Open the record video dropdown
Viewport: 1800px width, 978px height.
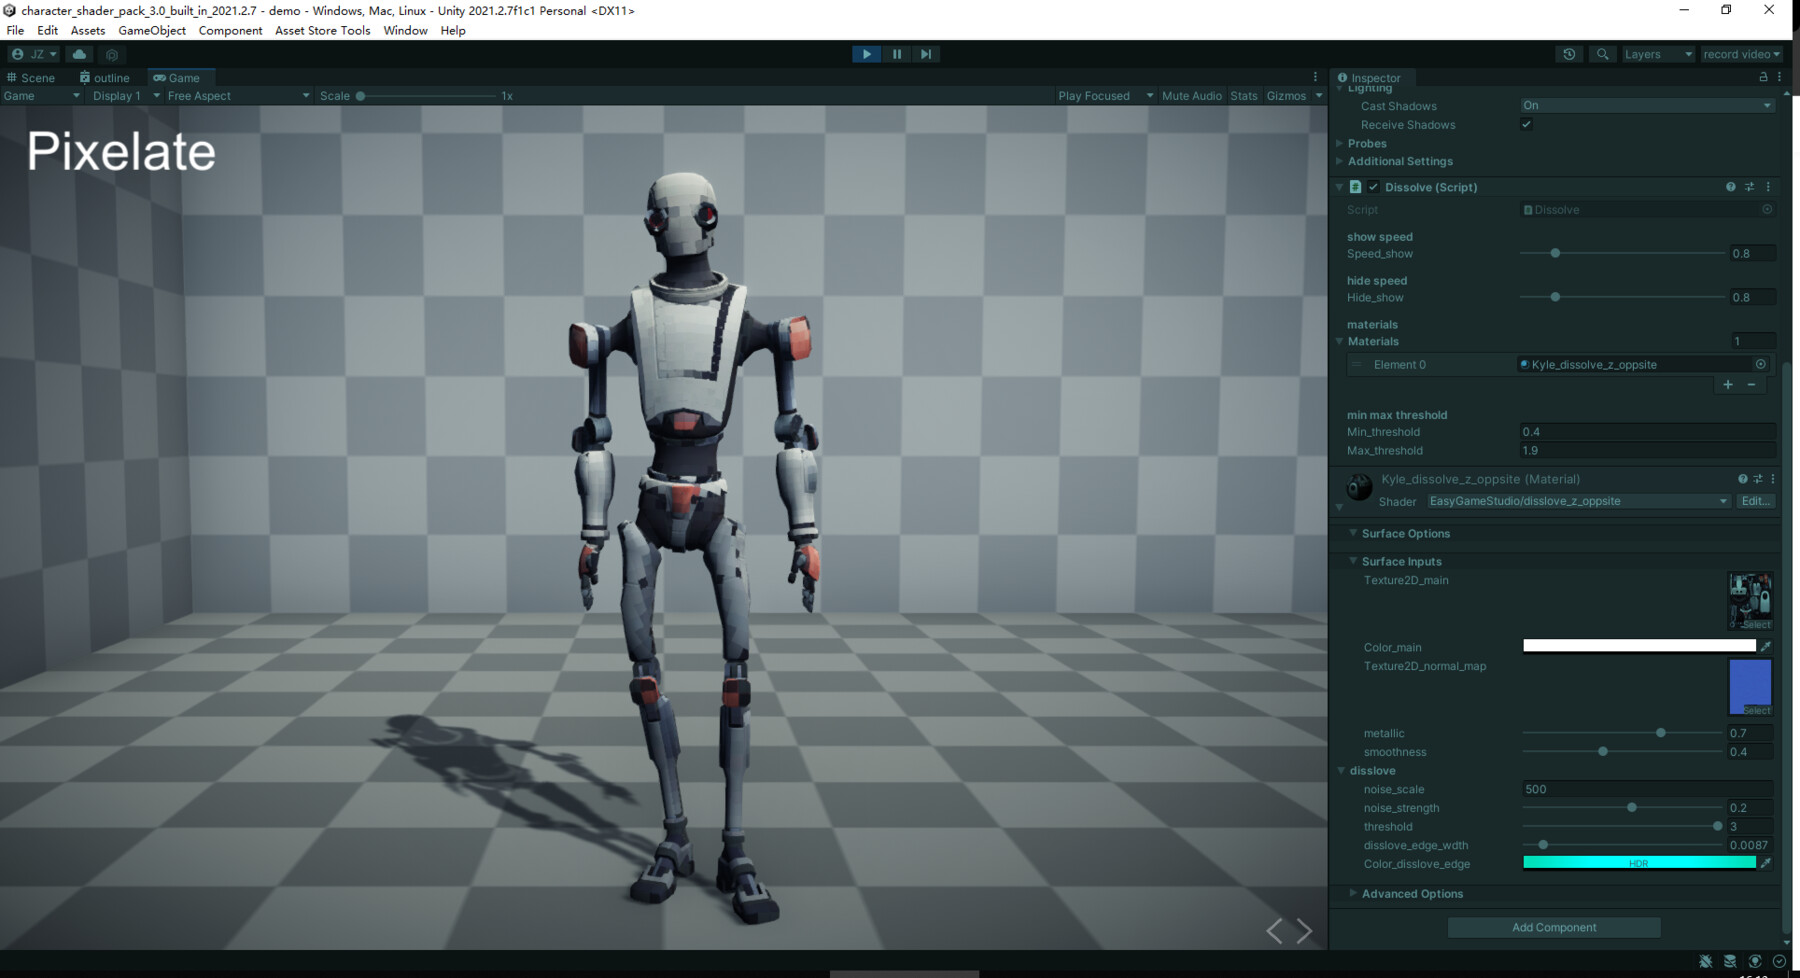pos(1742,54)
